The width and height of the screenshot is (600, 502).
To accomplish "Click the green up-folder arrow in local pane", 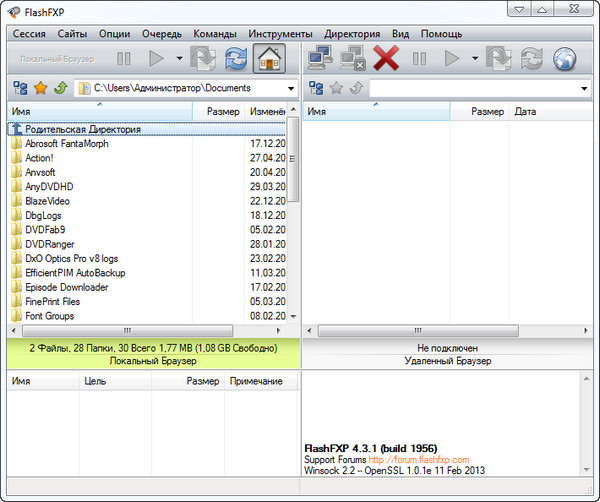I will tap(60, 89).
